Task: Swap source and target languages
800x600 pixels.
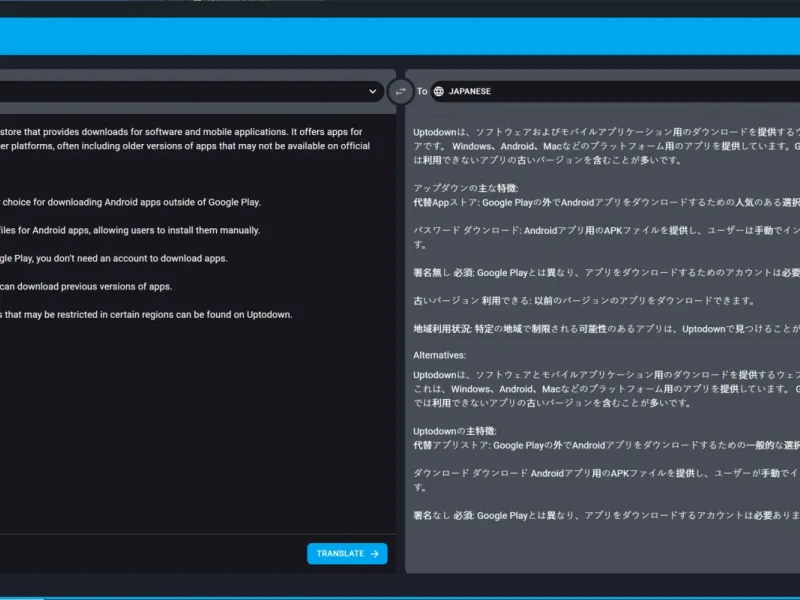Action: [x=401, y=91]
